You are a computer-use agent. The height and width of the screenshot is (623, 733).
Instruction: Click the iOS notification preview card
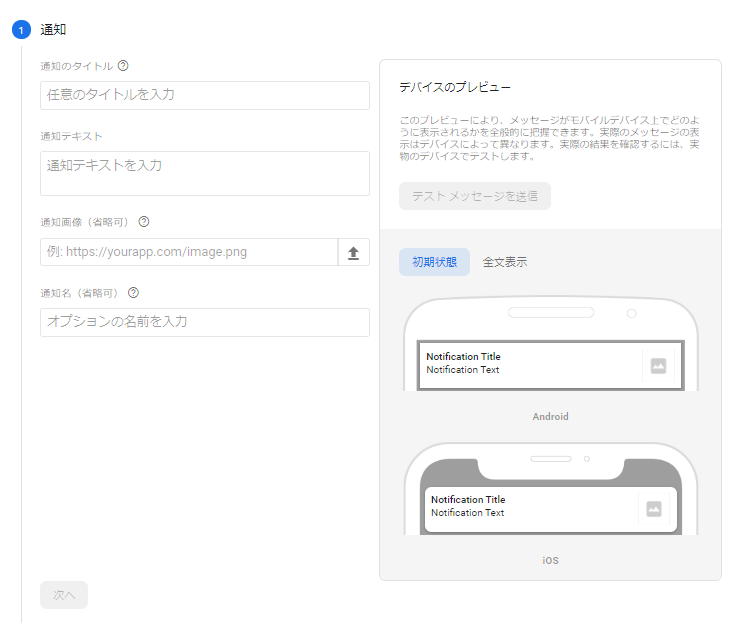click(x=530, y=507)
